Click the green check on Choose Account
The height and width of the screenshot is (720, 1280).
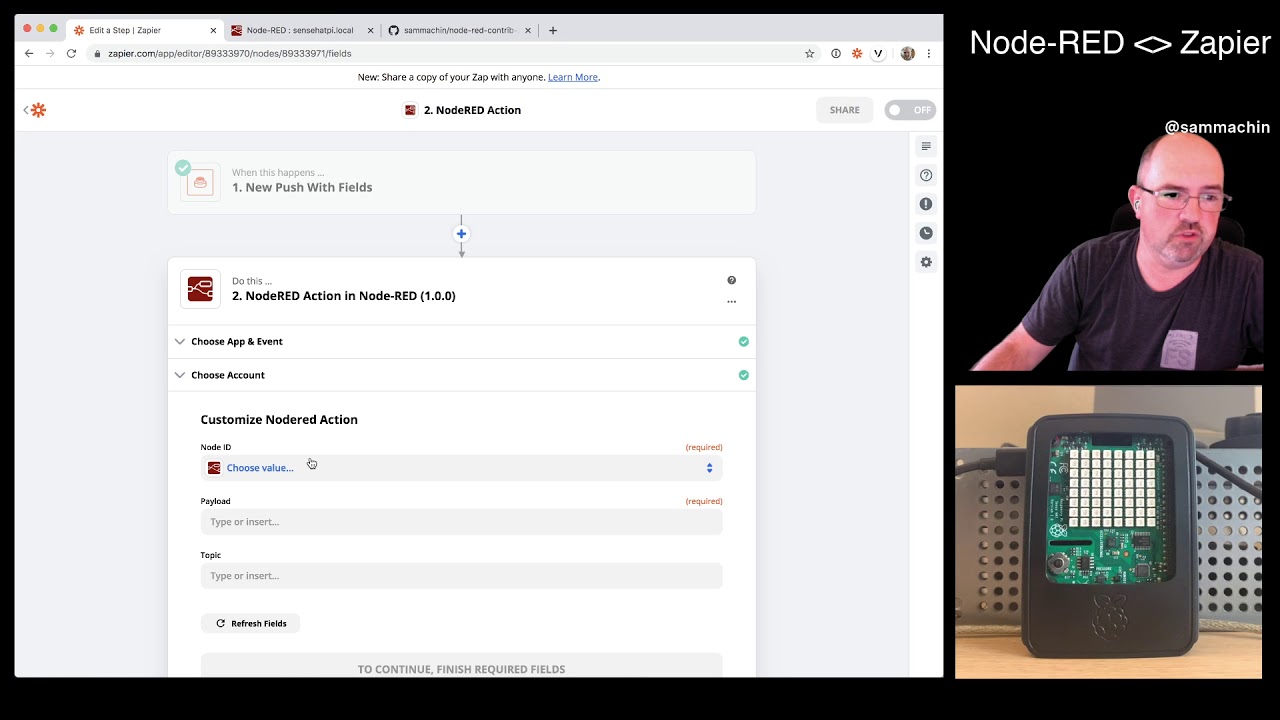[x=743, y=375]
